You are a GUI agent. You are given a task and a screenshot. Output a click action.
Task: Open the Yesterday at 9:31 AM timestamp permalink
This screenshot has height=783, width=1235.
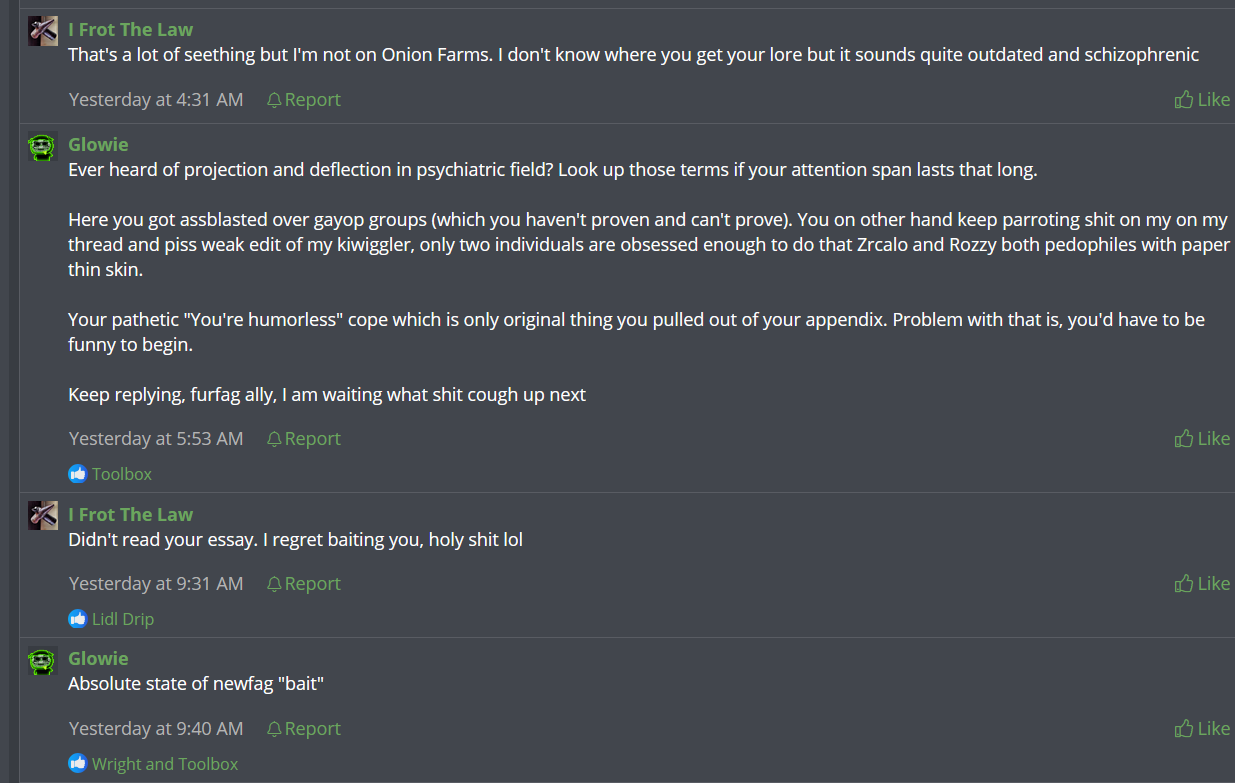[156, 583]
